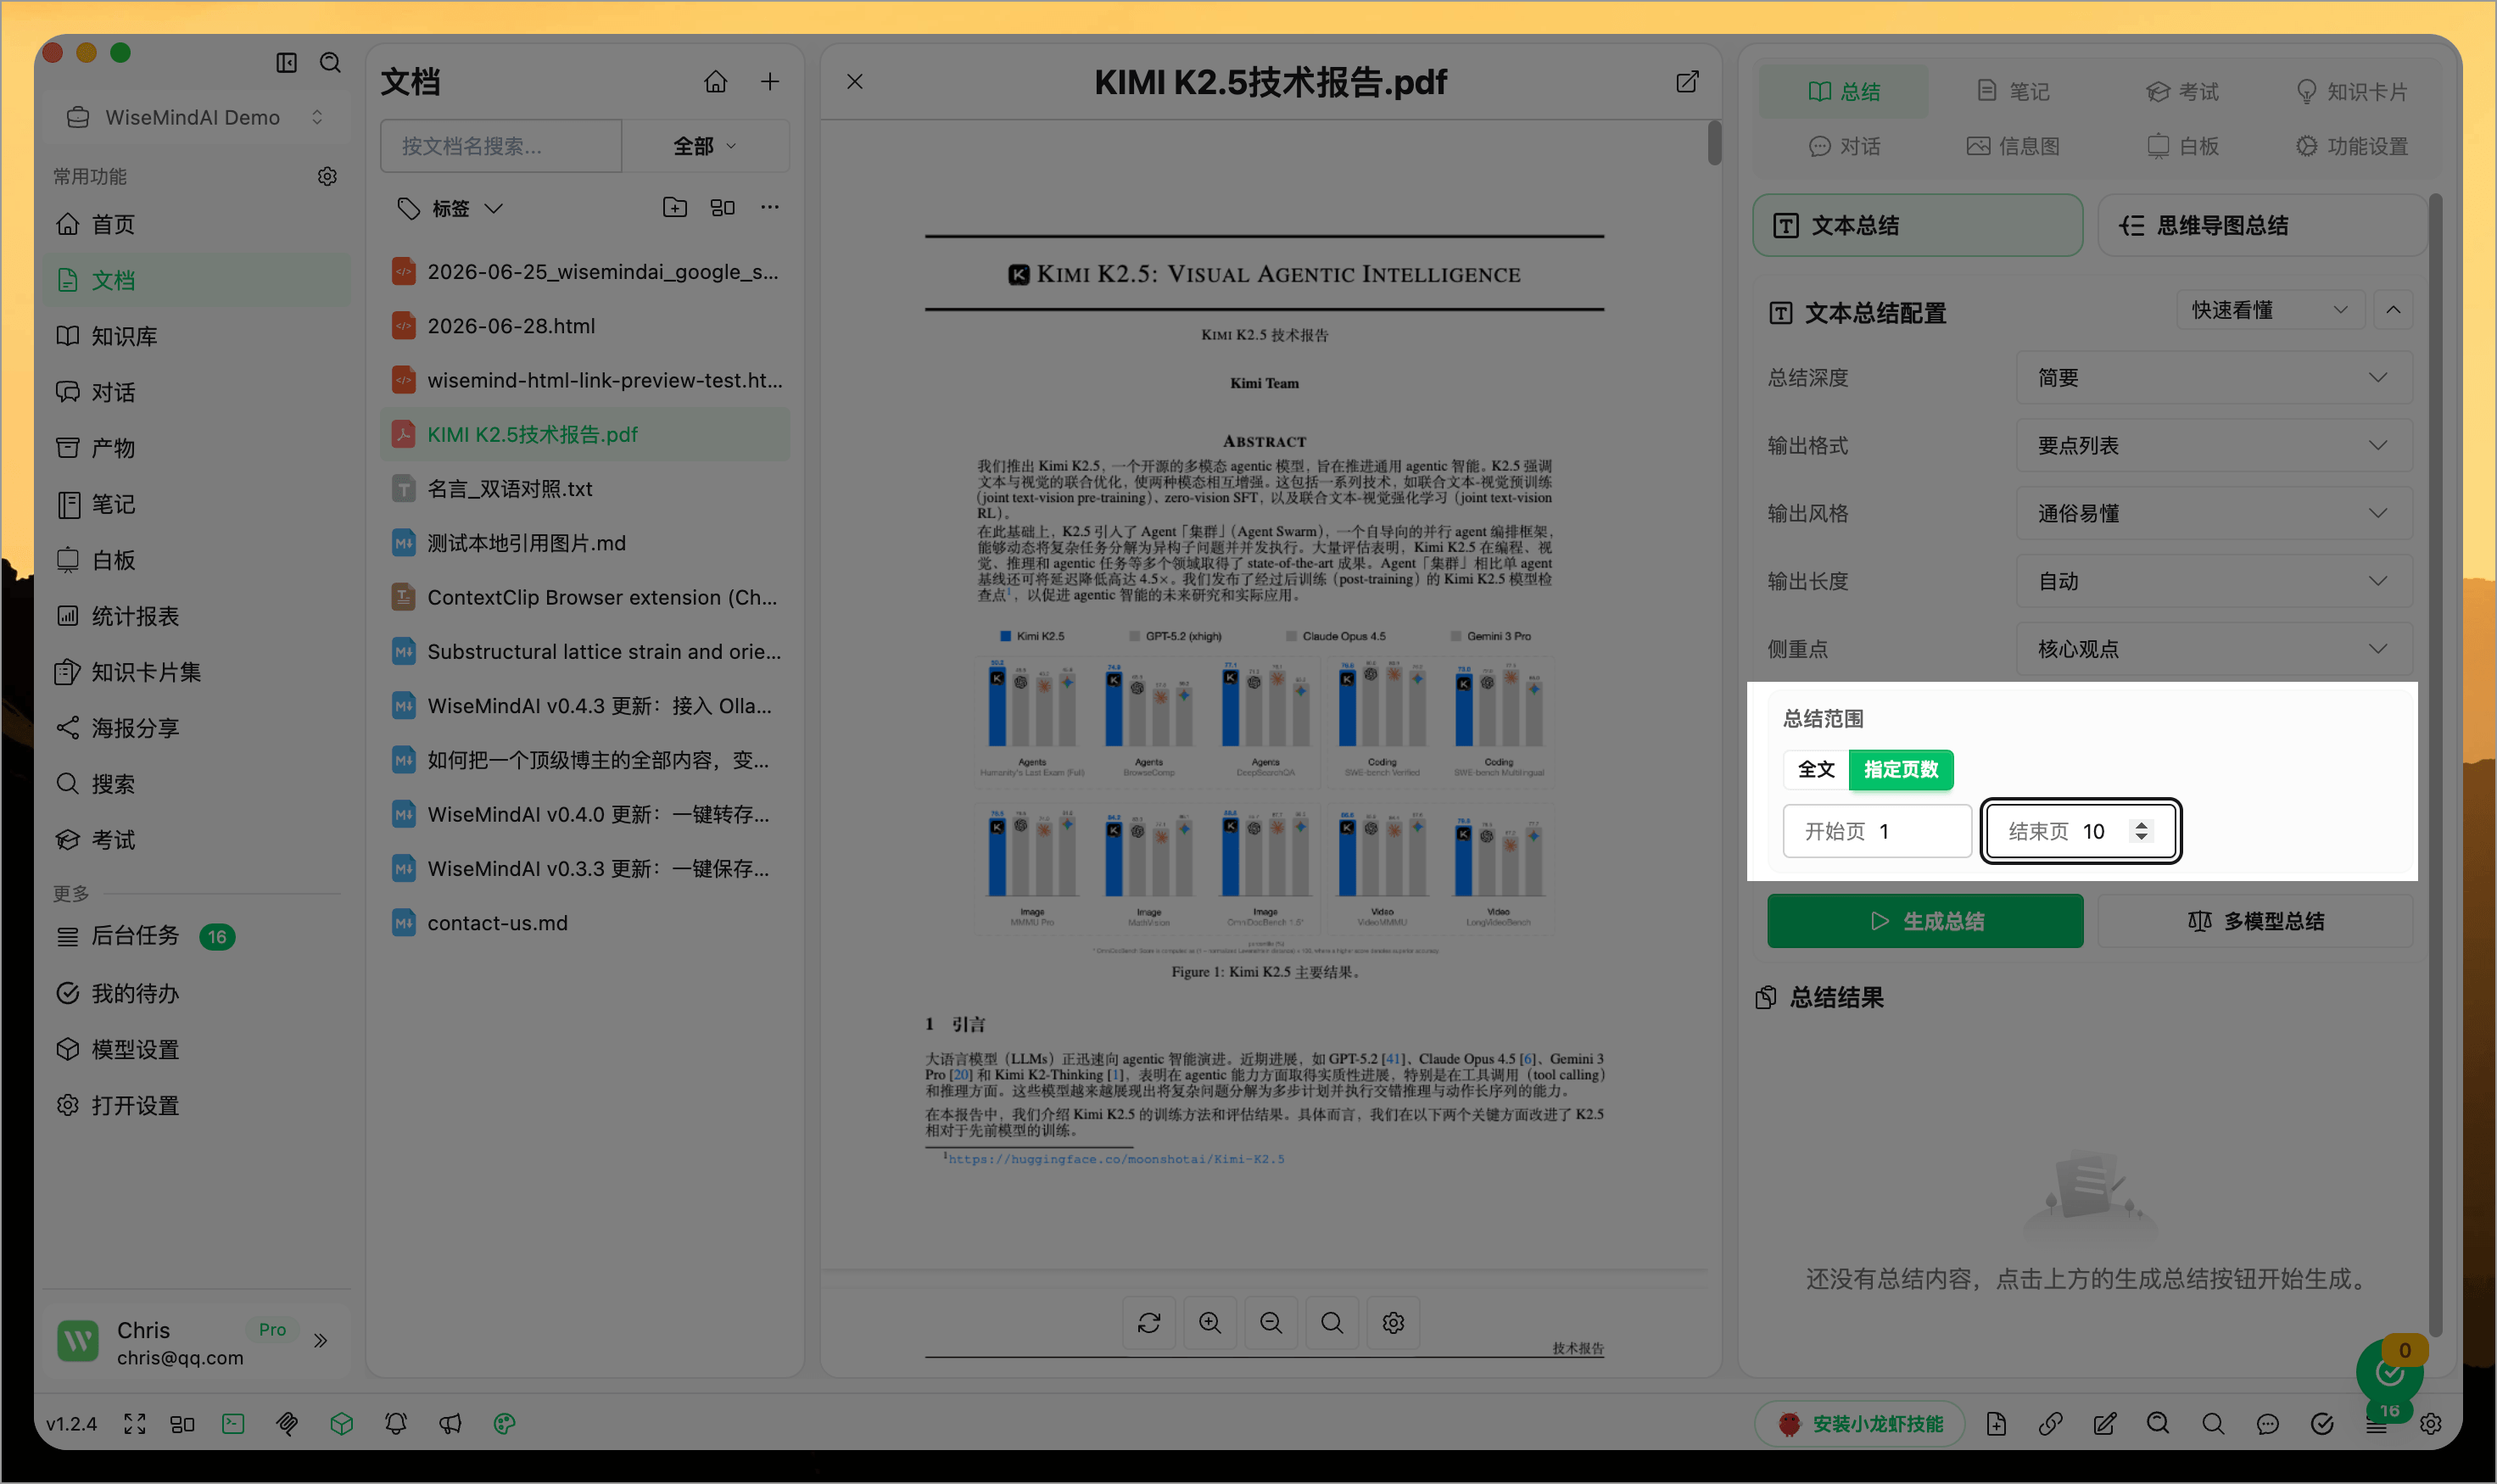Open the green cube icon in status bar

click(x=342, y=1424)
